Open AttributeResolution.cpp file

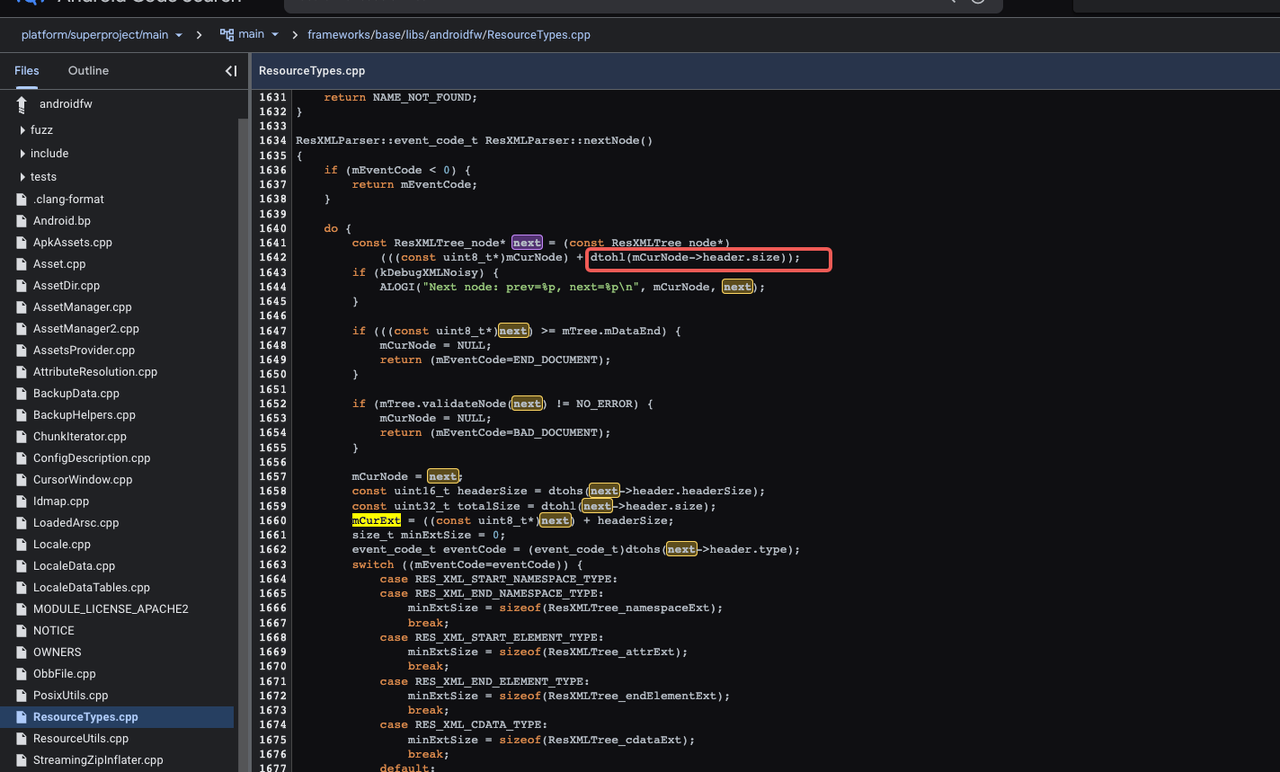pos(95,372)
